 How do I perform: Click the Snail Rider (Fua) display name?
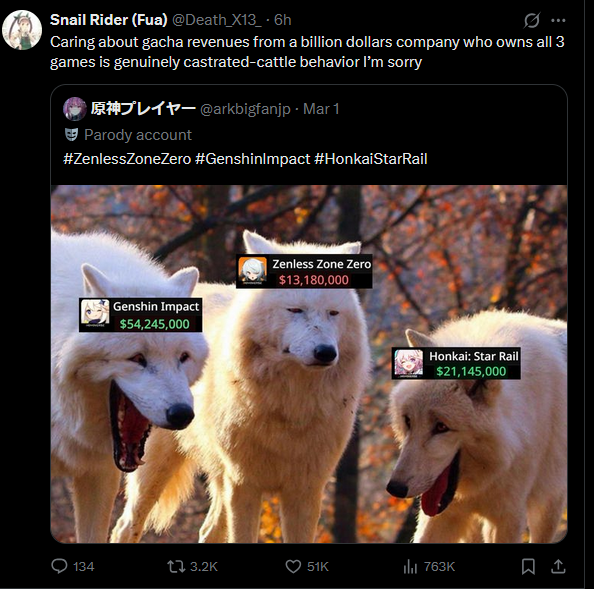pos(109,20)
